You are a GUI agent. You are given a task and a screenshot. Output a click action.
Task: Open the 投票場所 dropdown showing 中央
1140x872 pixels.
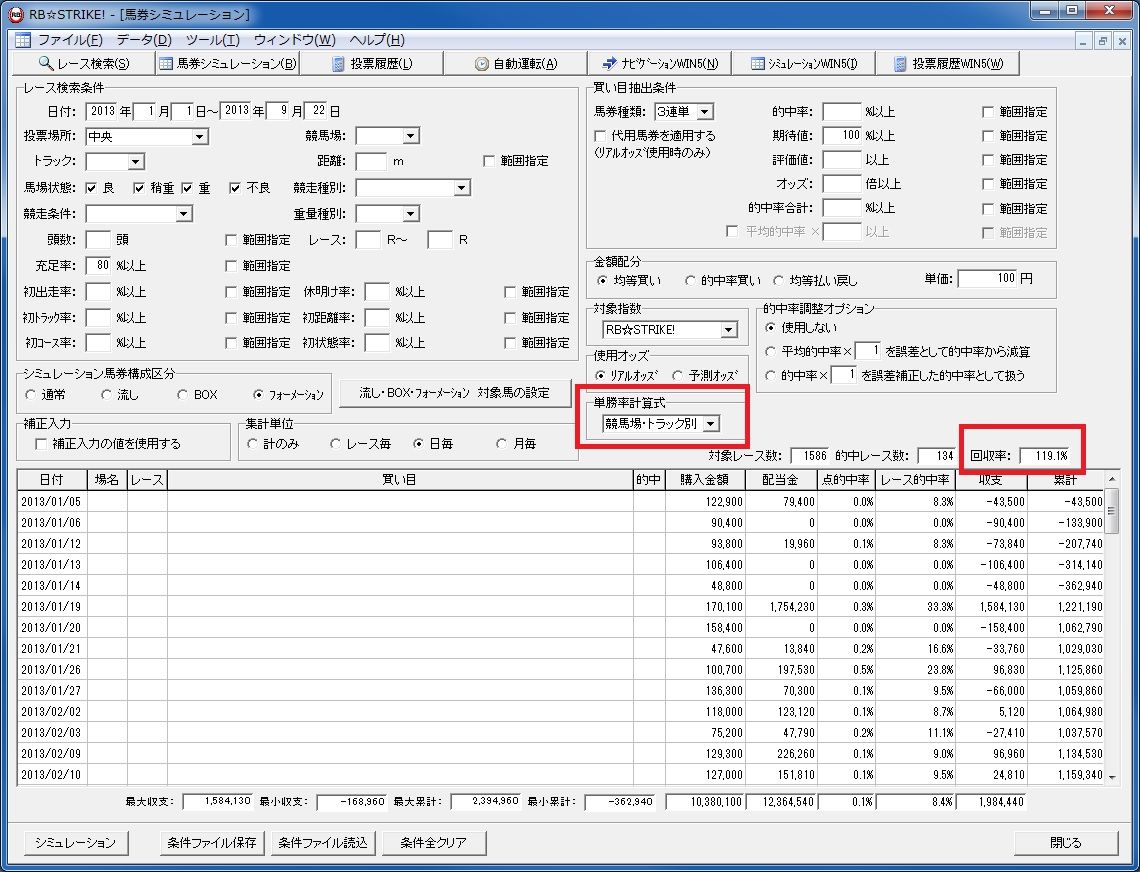click(147, 136)
